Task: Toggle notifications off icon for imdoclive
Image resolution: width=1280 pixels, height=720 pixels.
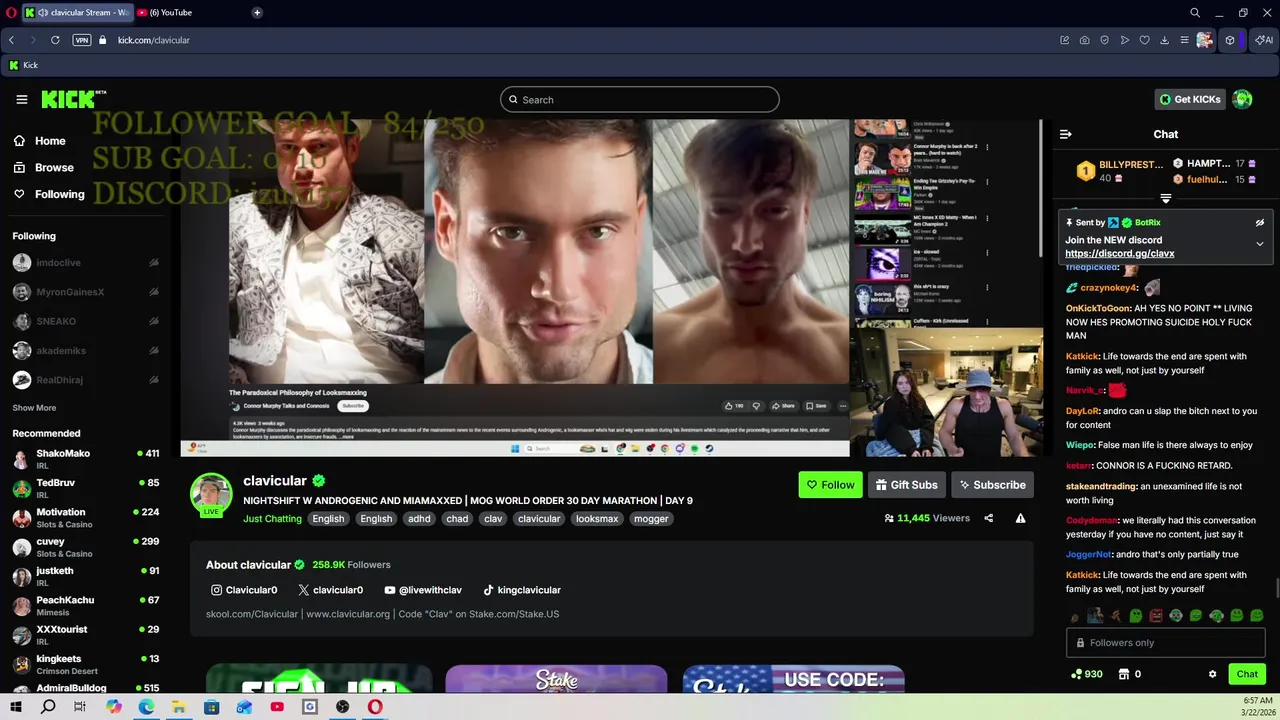Action: (x=154, y=263)
